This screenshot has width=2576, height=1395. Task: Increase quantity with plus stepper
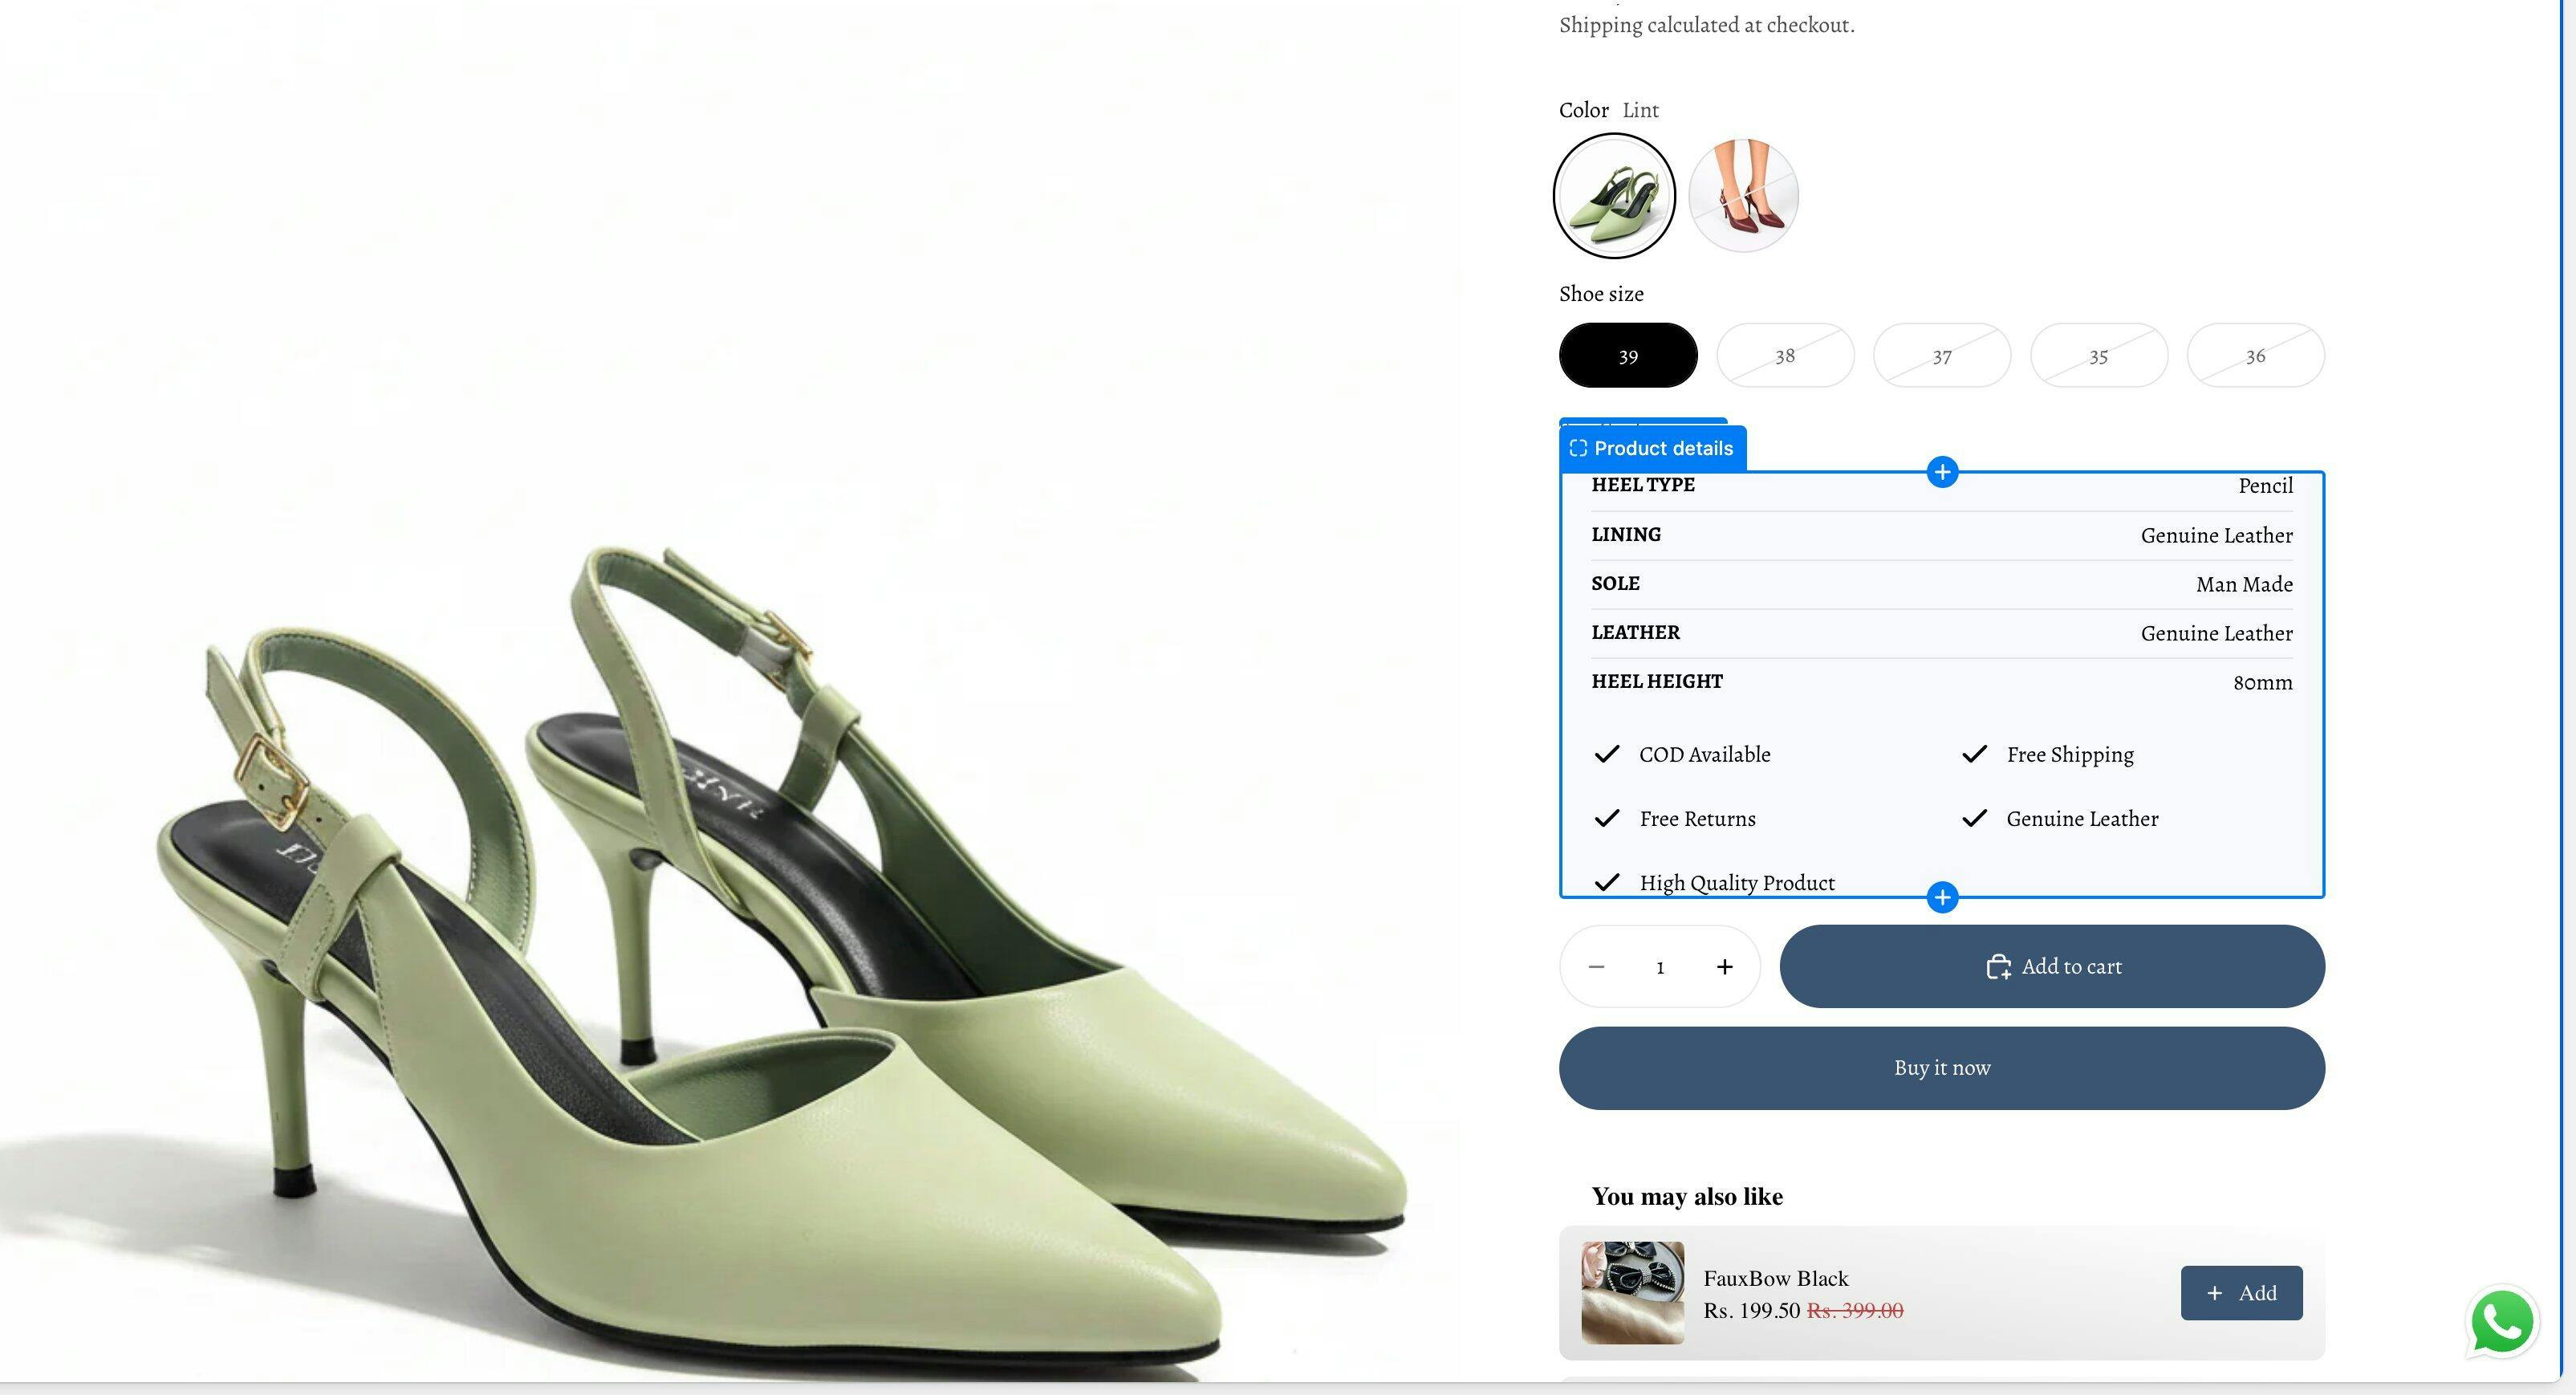coord(1724,966)
